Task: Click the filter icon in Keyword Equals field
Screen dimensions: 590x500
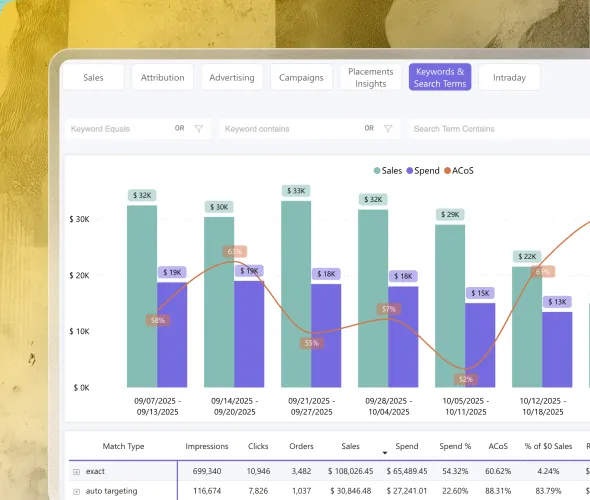Action: click(x=199, y=129)
